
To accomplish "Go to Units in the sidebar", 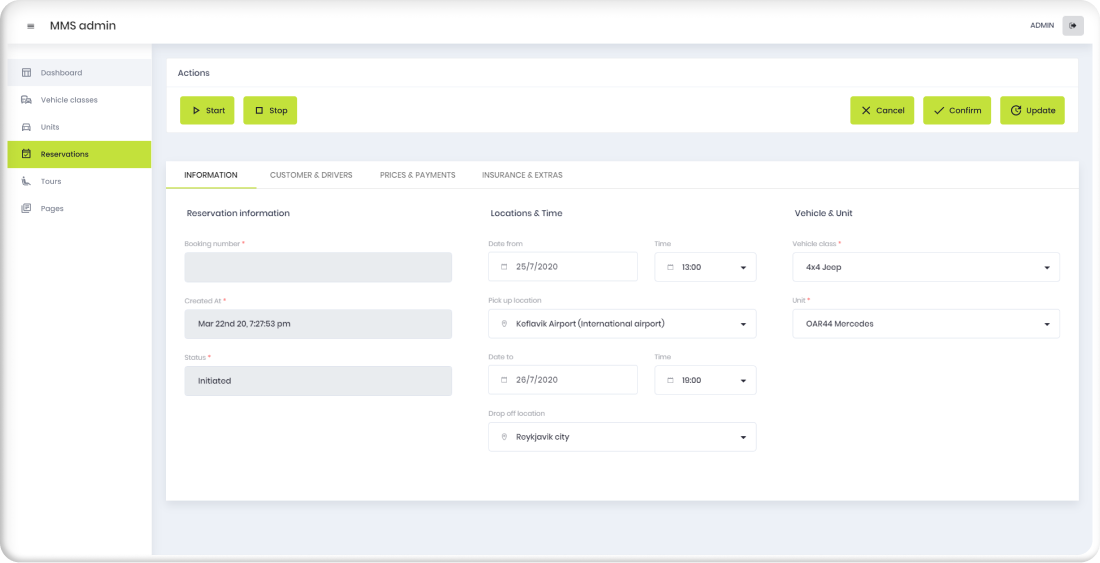I will (50, 127).
